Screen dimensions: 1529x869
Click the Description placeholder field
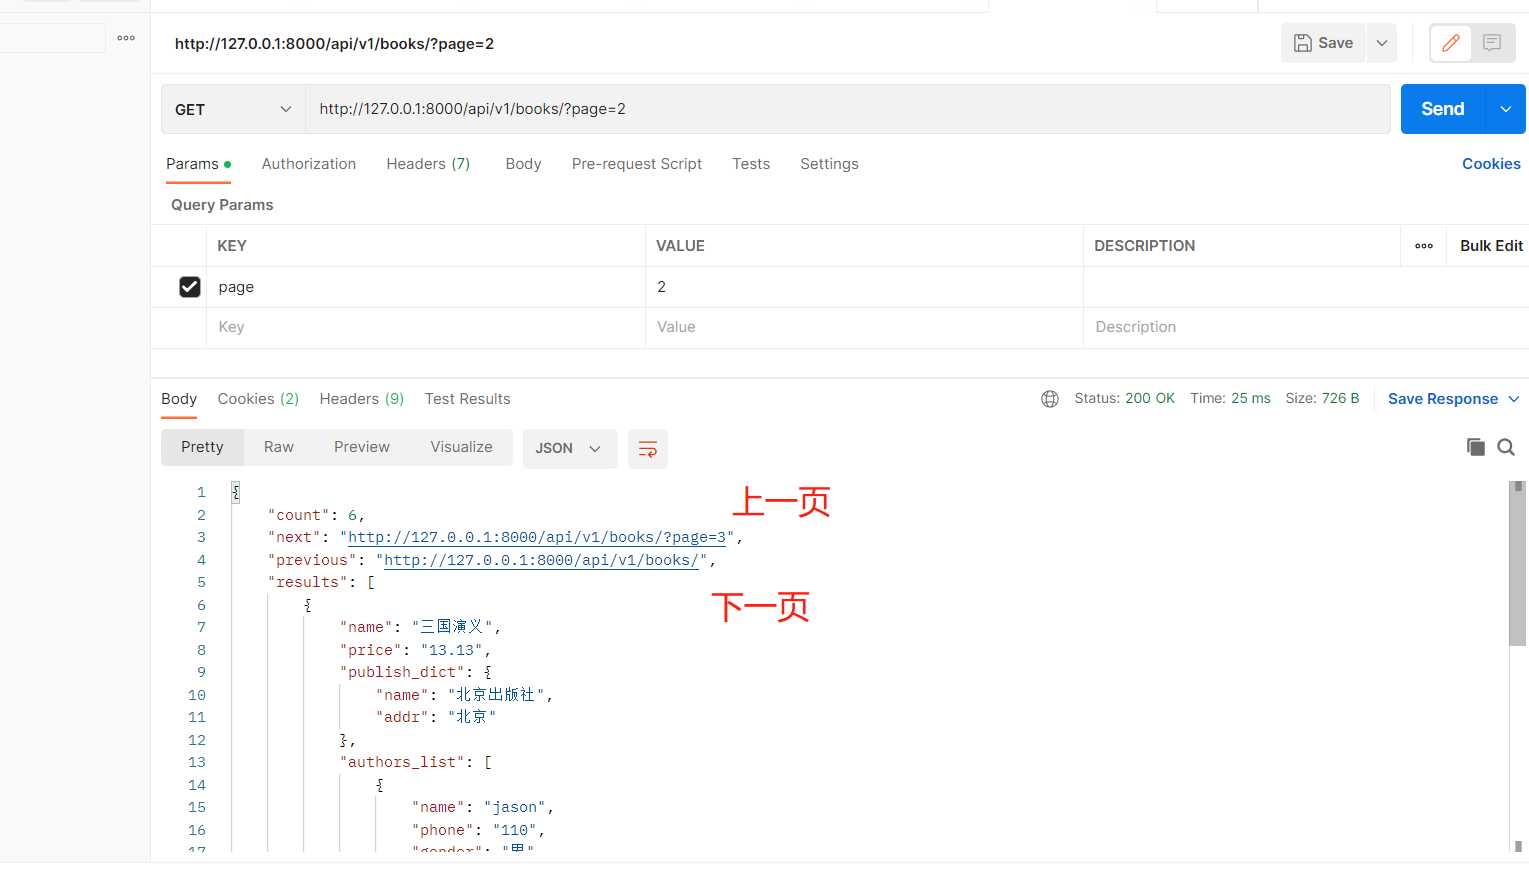click(x=1305, y=327)
